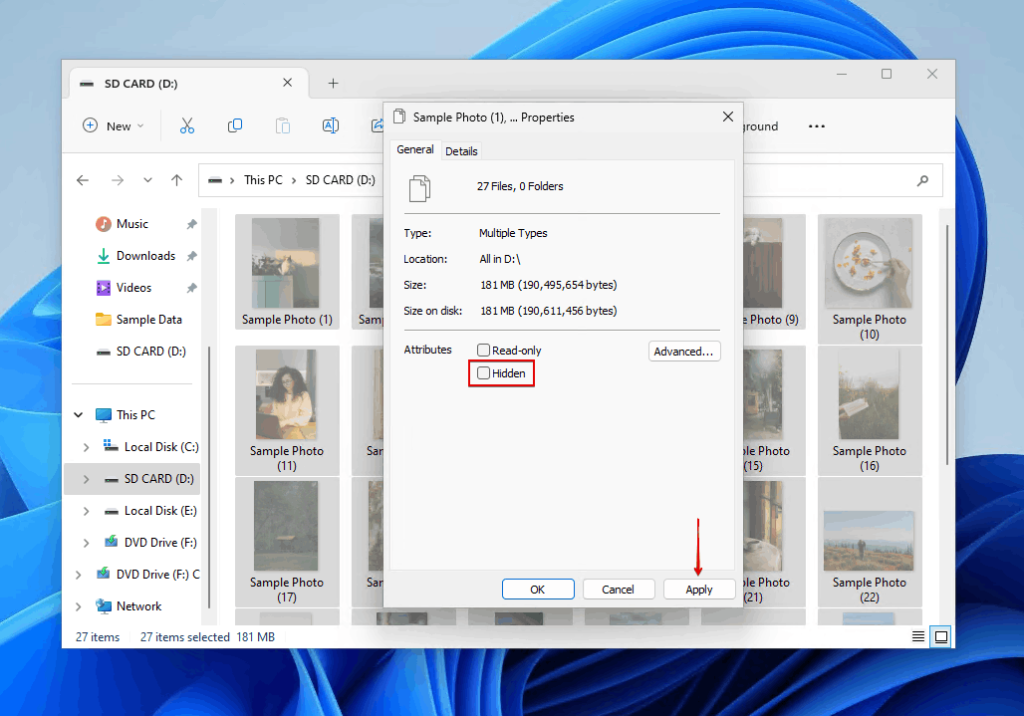The height and width of the screenshot is (716, 1024).
Task: Open the New dropdown menu
Action: point(113,126)
